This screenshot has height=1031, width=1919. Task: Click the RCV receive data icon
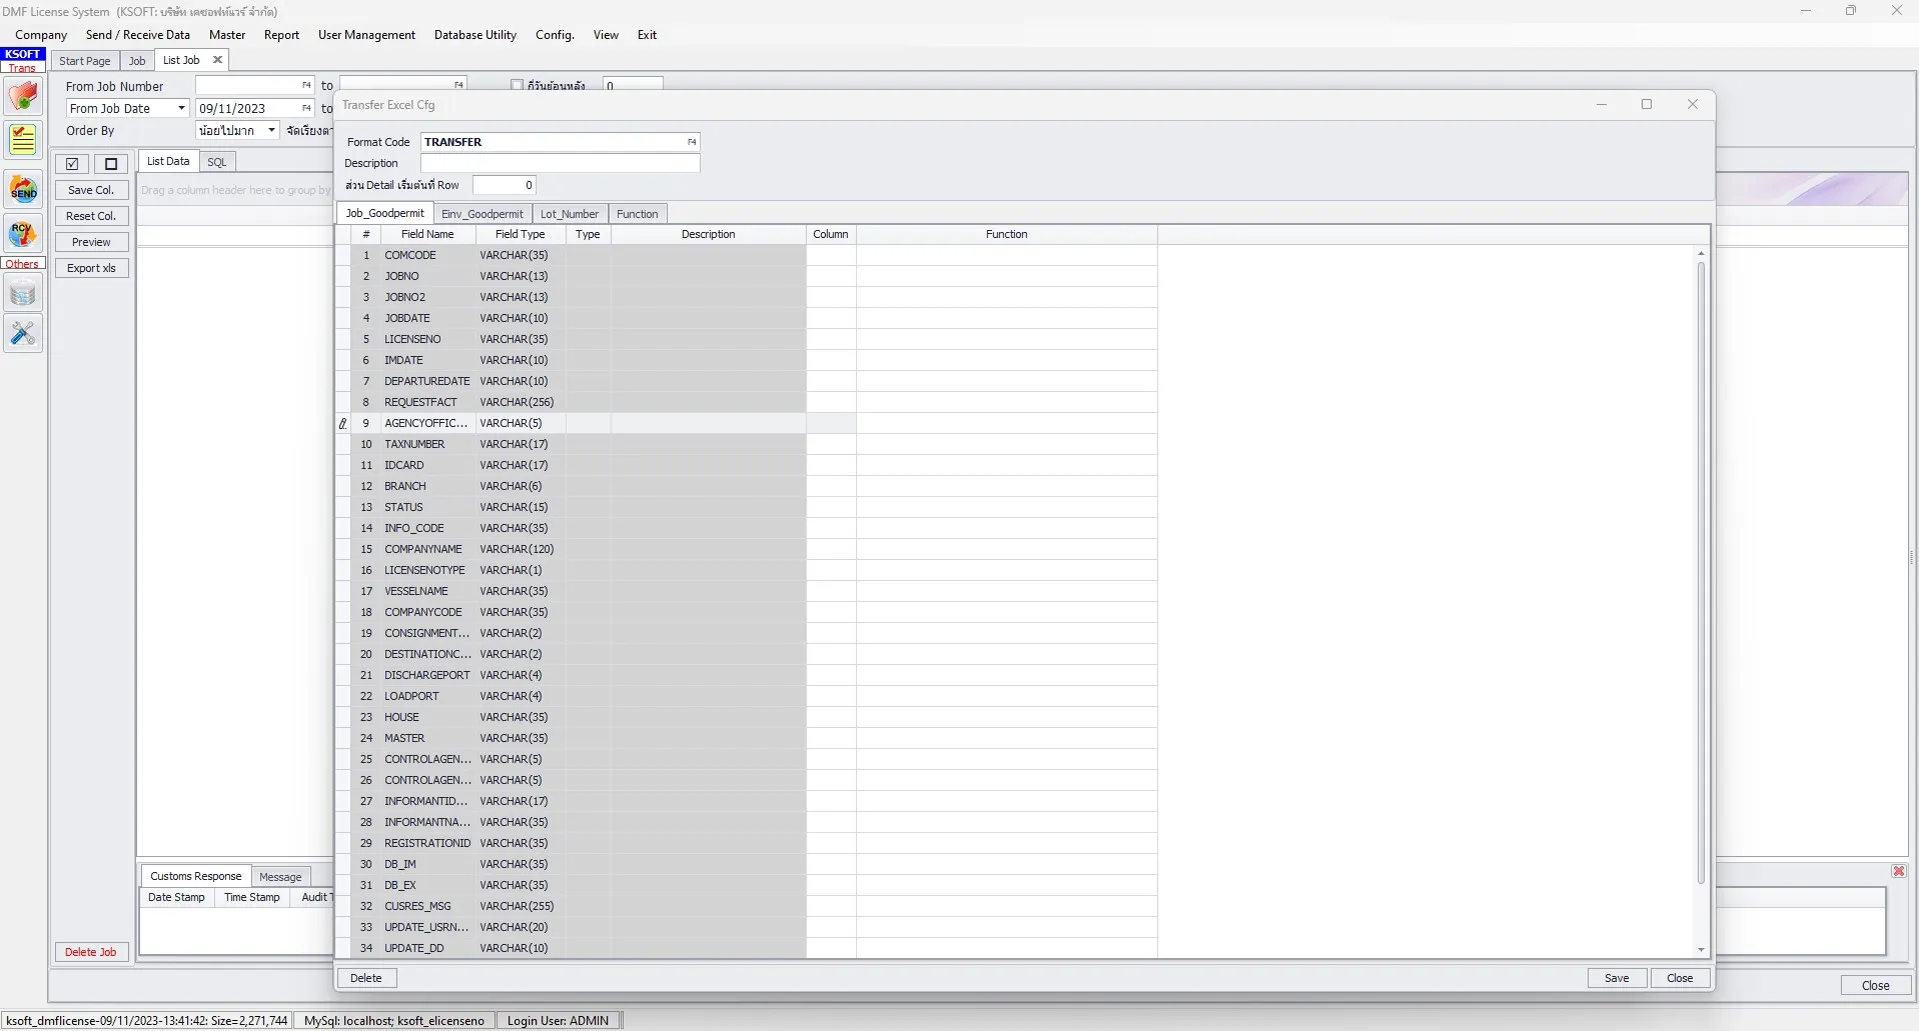(23, 233)
